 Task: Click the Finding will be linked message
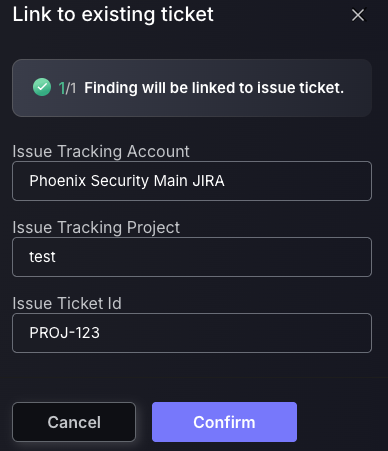[x=214, y=88]
